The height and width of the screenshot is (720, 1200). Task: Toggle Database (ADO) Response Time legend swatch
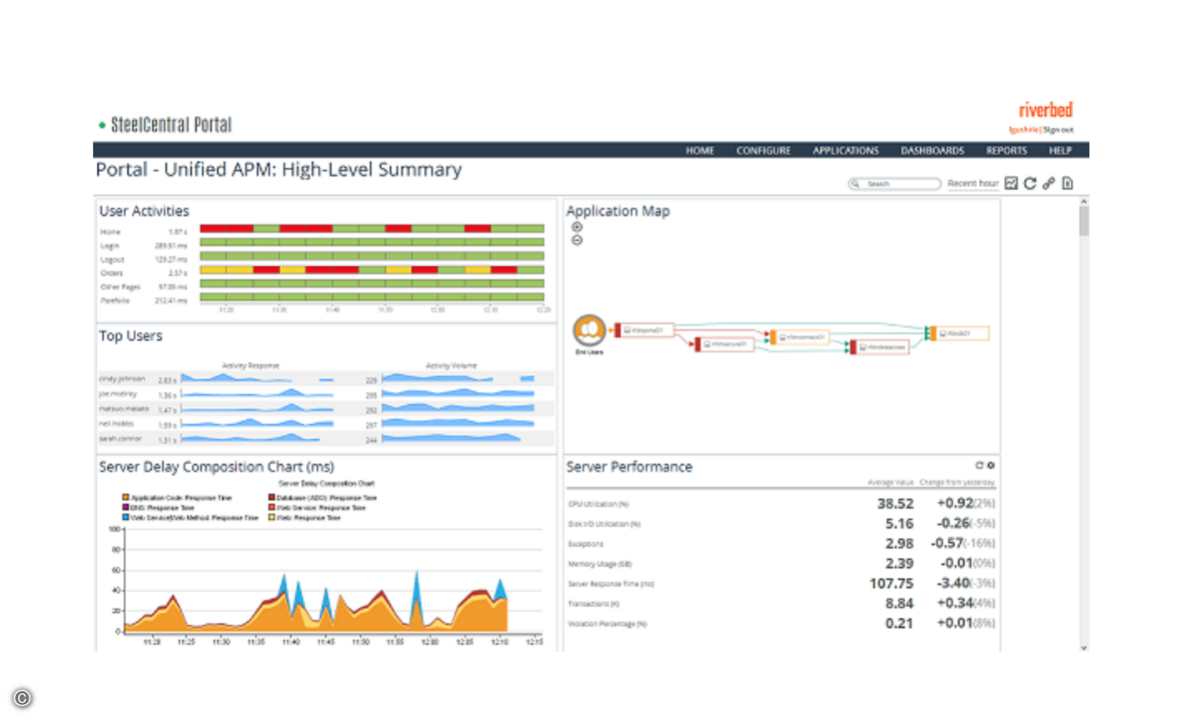point(271,497)
